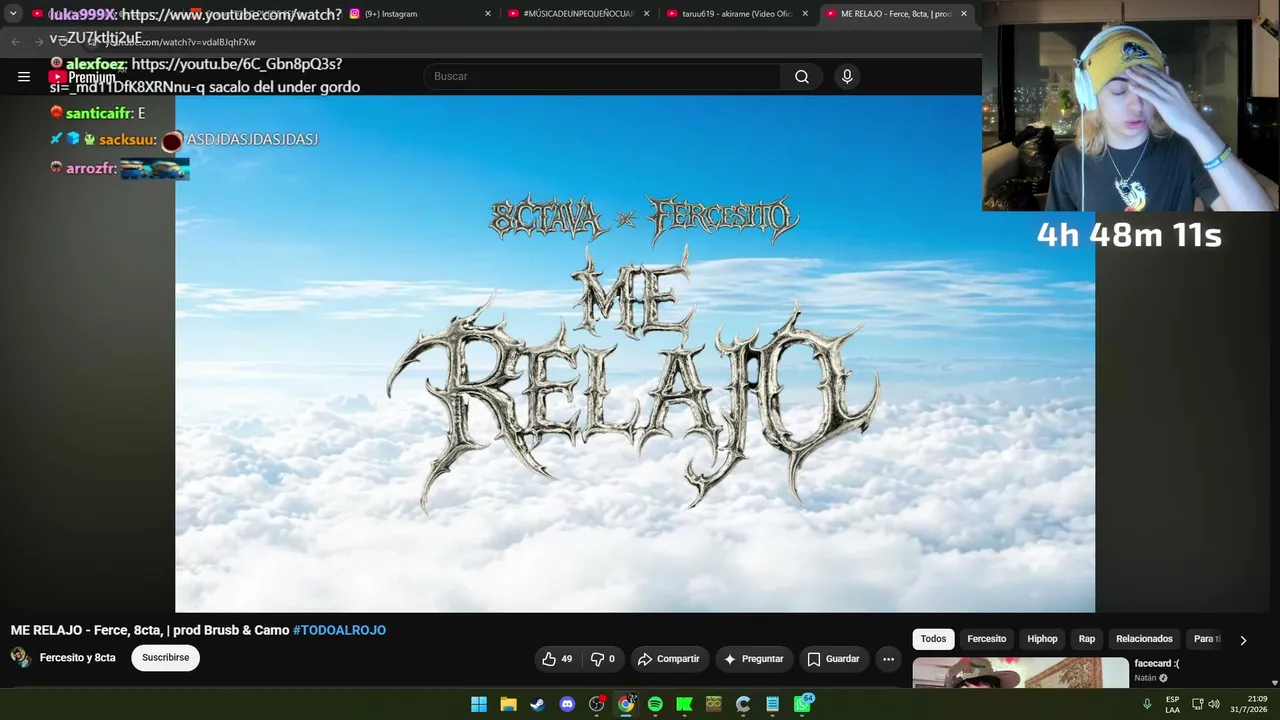Show more filter chips with right arrow
This screenshot has width=1280, height=720.
click(x=1243, y=640)
